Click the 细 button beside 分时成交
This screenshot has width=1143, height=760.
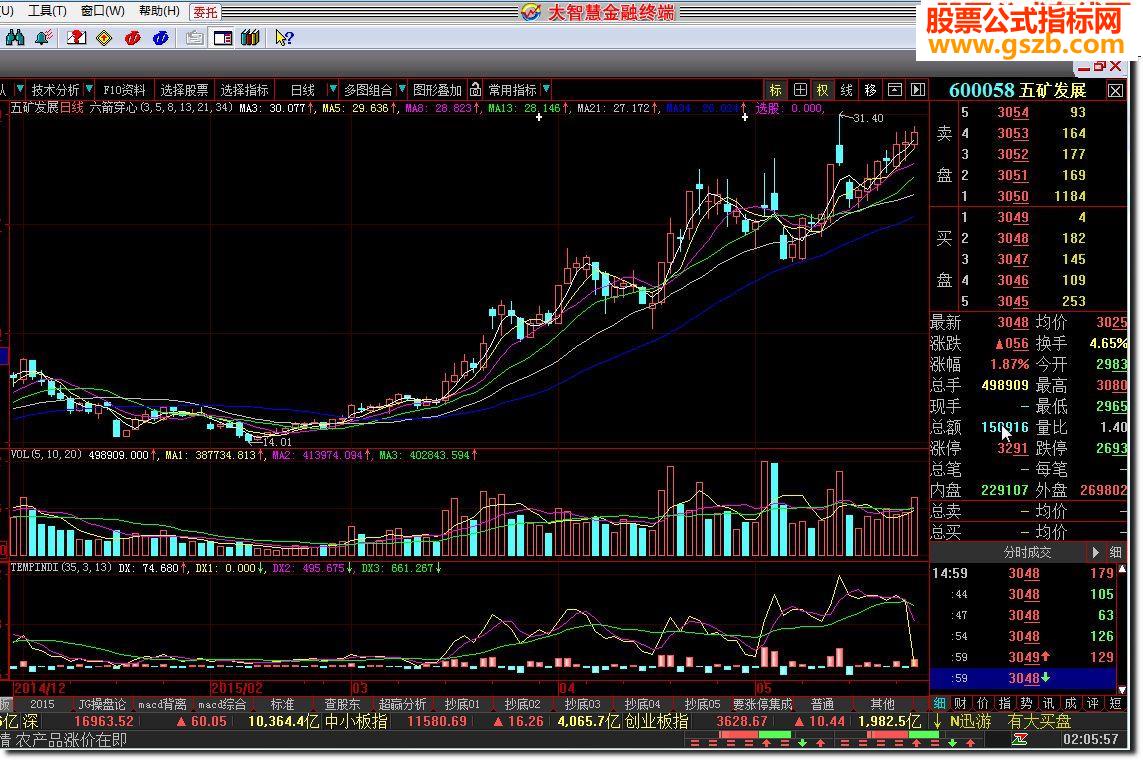point(1115,552)
